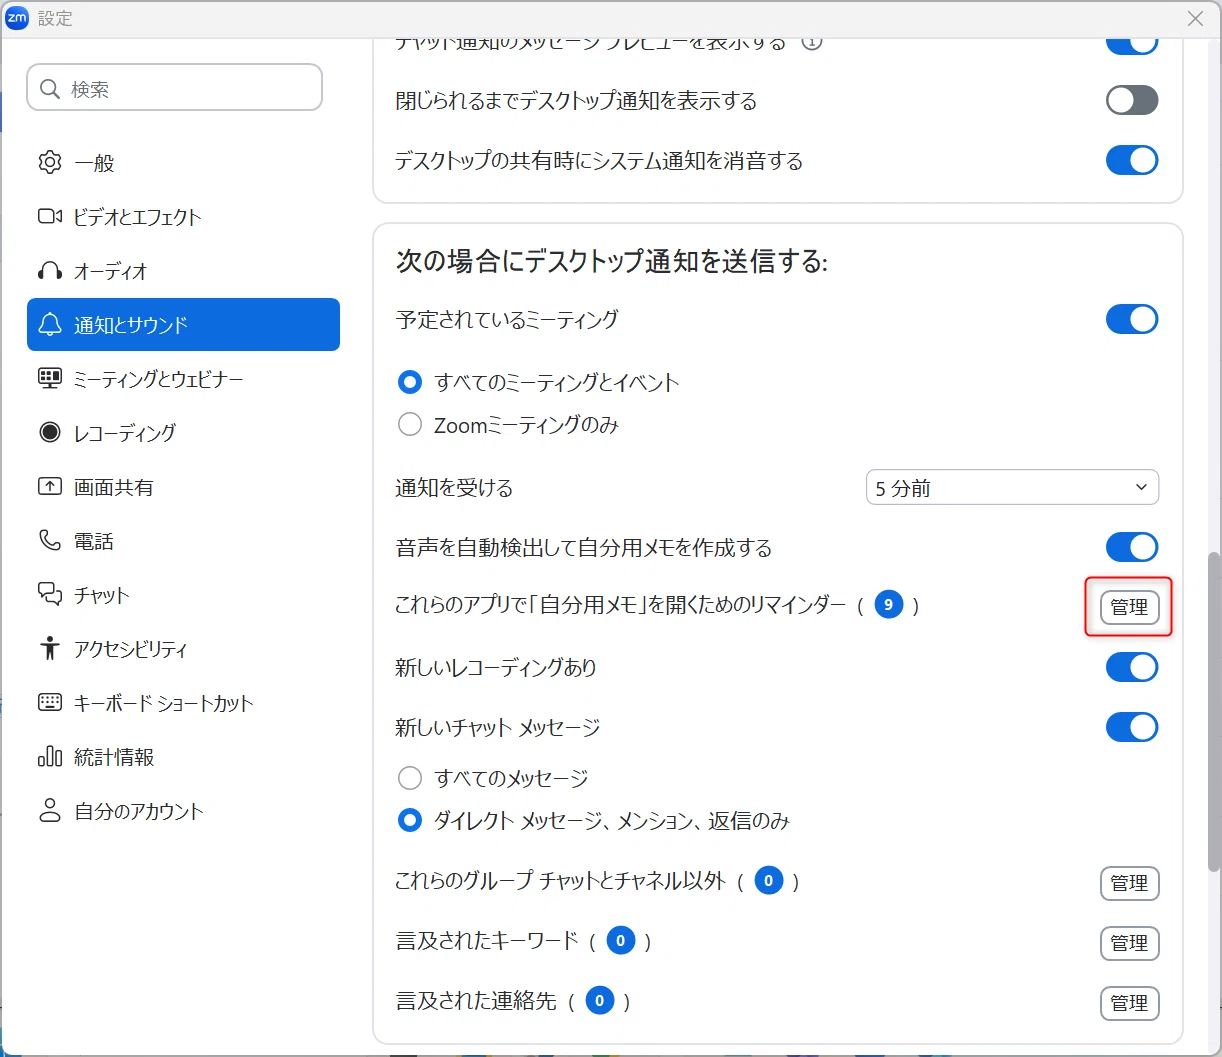1222x1057 pixels.
Task: Toggle 音声を自動検出して自分用メモを作成する switch
Action: pyautogui.click(x=1132, y=547)
